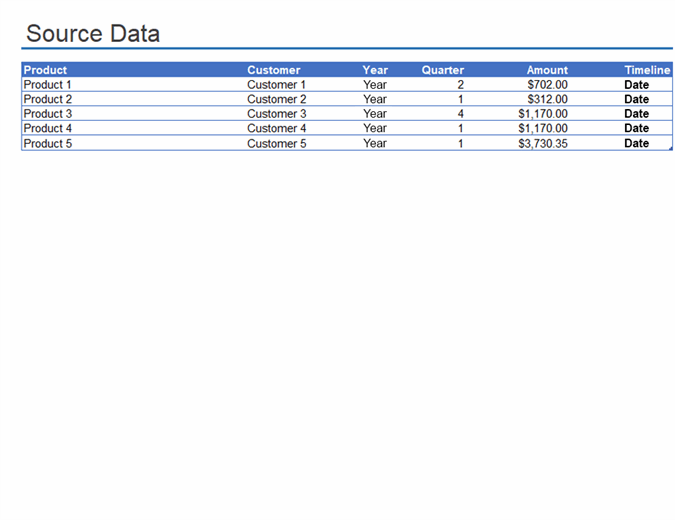
Task: Click the Product 4 cell
Action: point(48,128)
